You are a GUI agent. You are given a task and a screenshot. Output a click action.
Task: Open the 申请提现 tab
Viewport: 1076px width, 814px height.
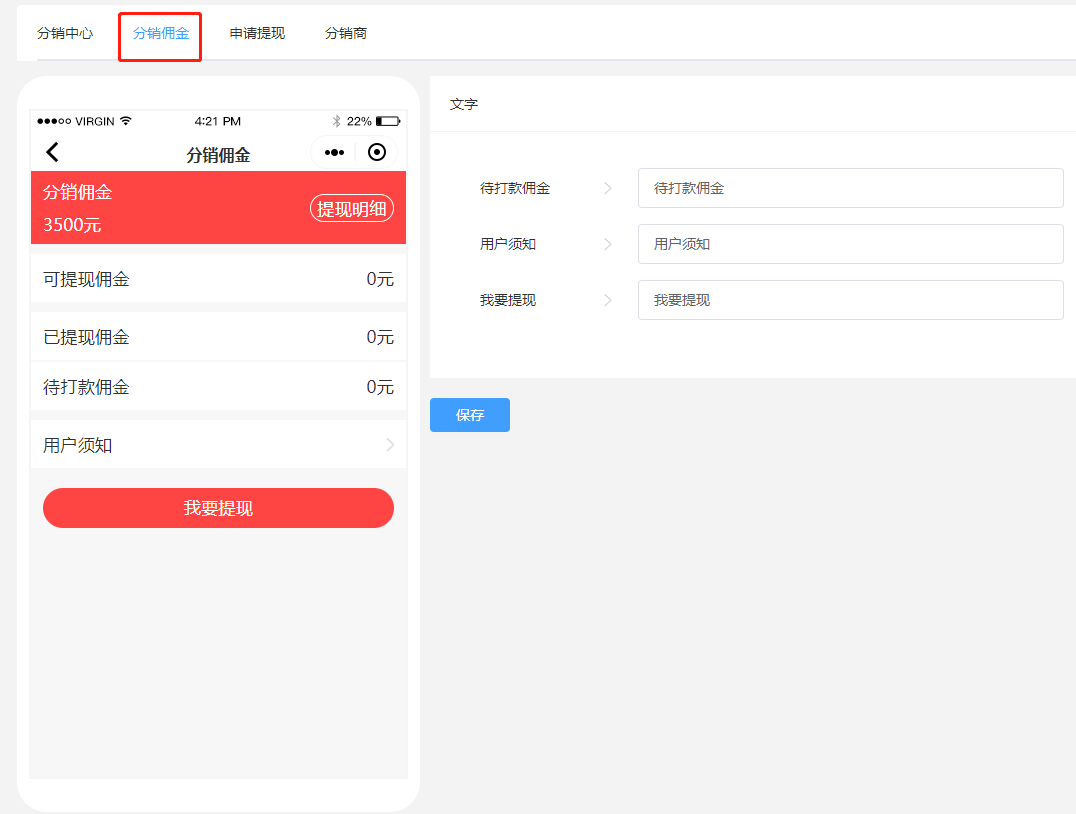tap(257, 33)
